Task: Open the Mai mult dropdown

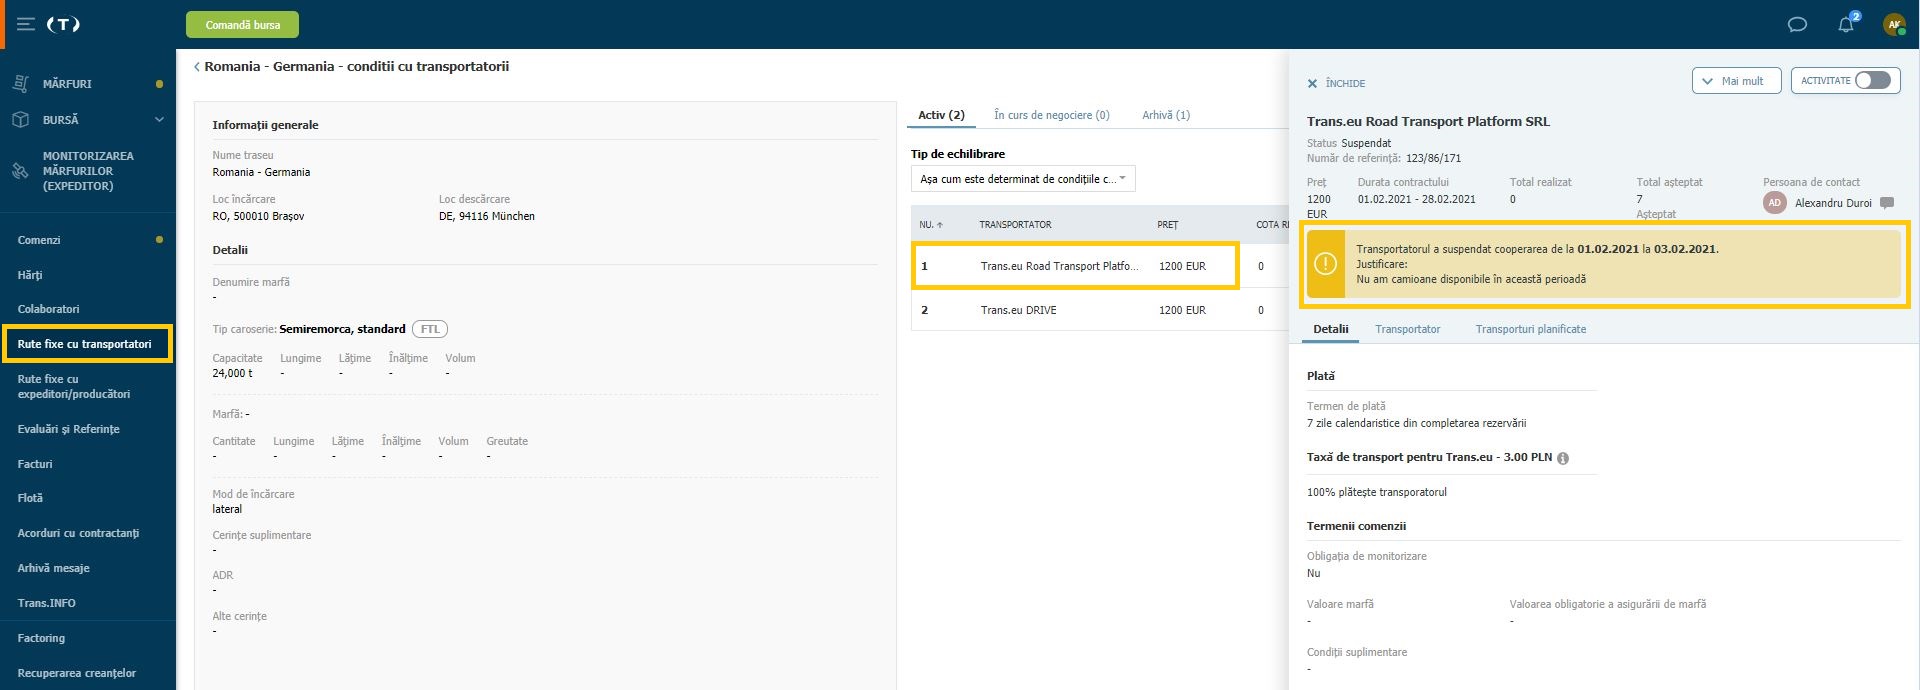Action: pos(1736,81)
